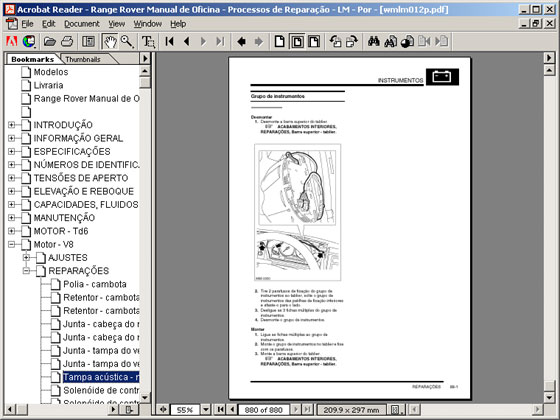Expand the ESPECIFICAÇÕES bookmark
Screen dimensions: 560x420
[x=11, y=151]
